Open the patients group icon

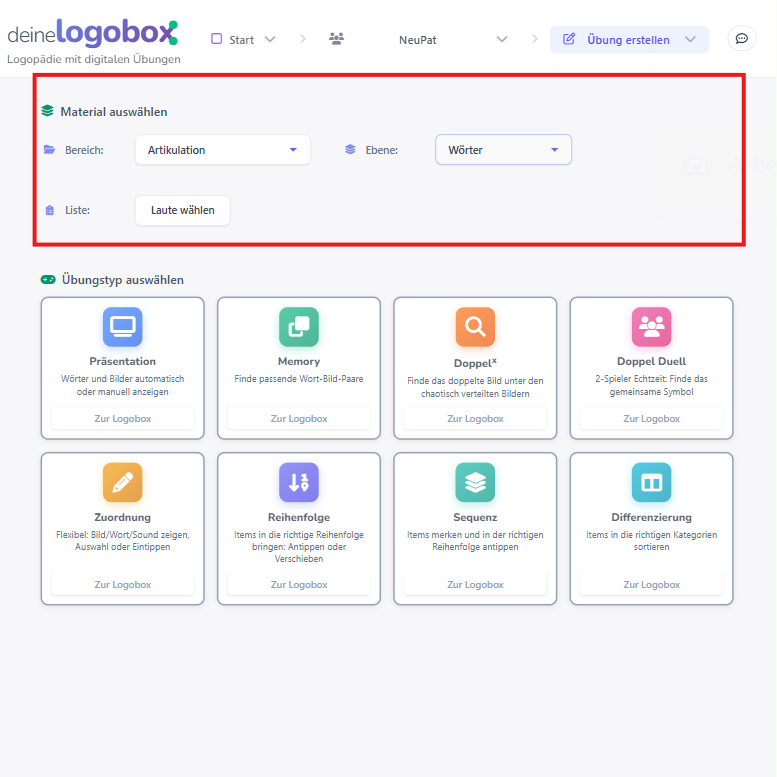[x=336, y=39]
